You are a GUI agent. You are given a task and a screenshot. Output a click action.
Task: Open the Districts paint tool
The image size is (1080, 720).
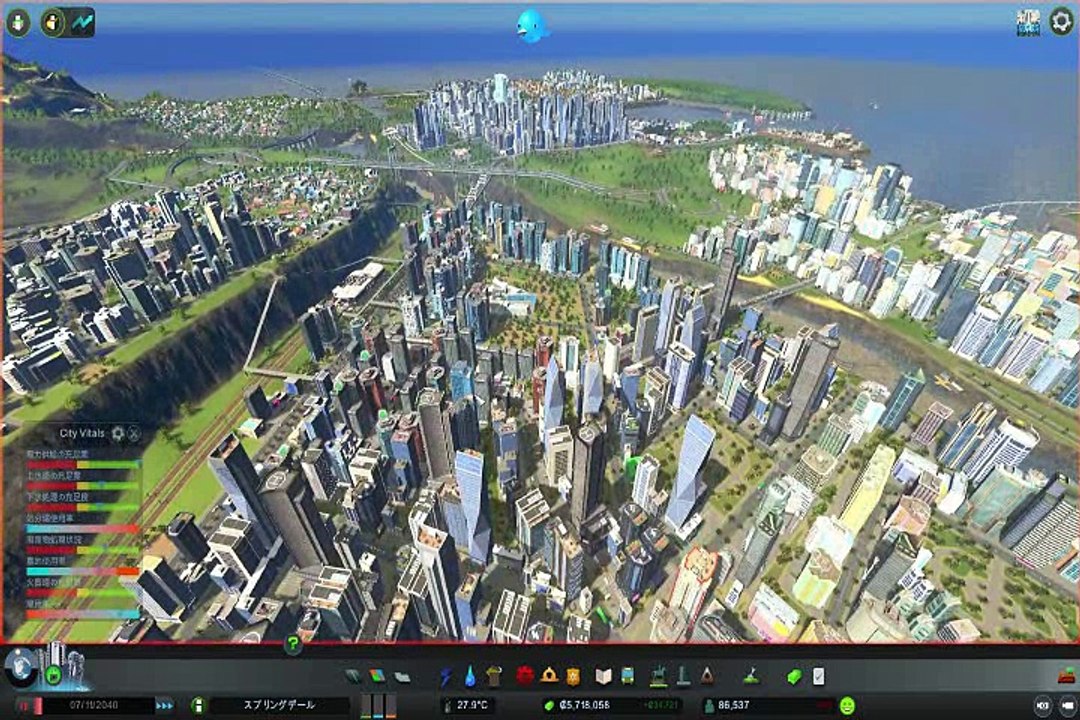(x=402, y=677)
